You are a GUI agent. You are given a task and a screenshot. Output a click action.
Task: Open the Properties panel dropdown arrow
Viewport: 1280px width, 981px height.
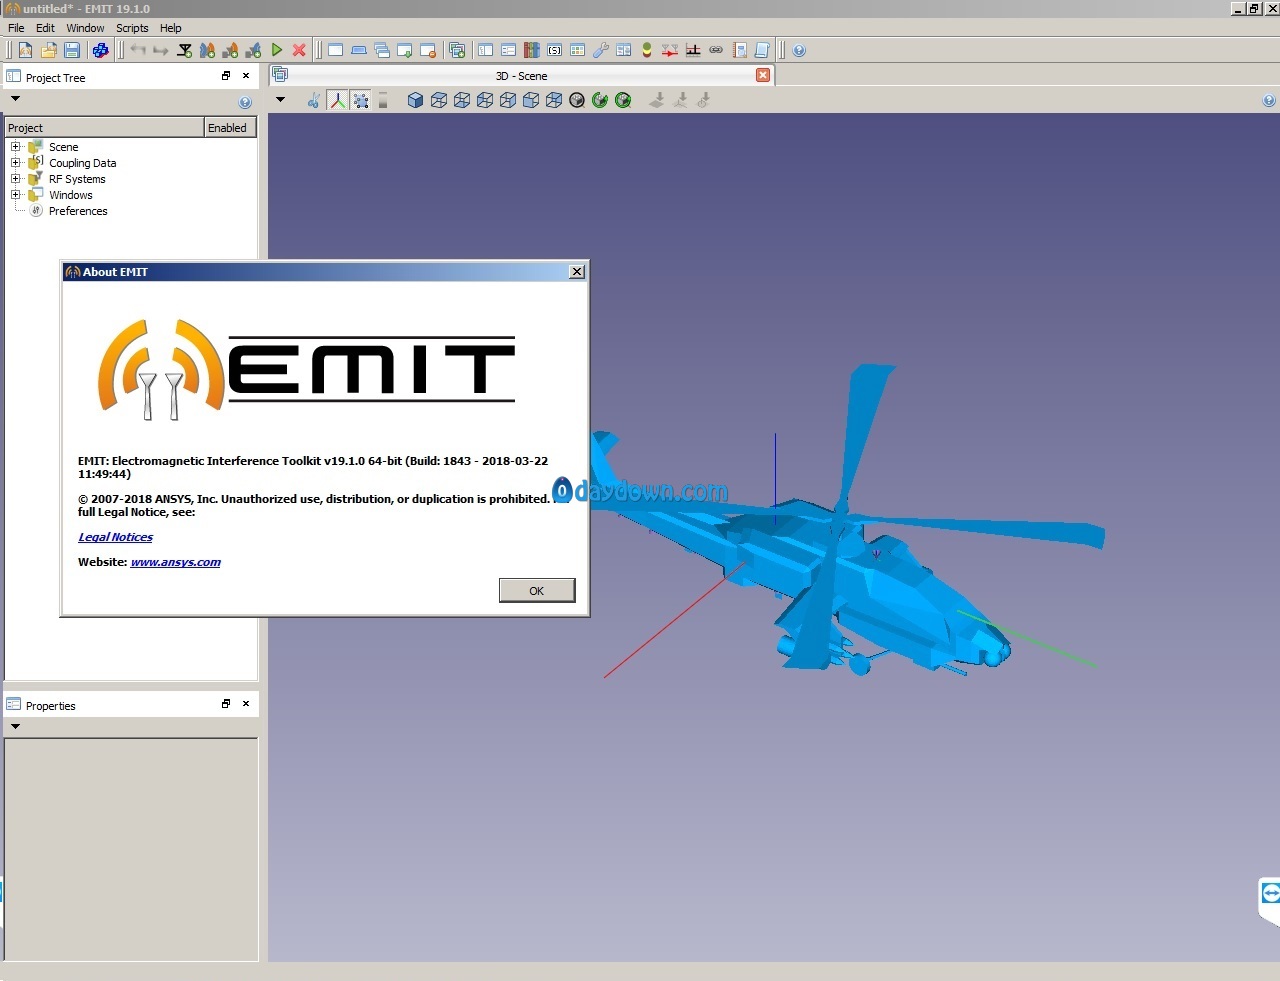(x=15, y=726)
